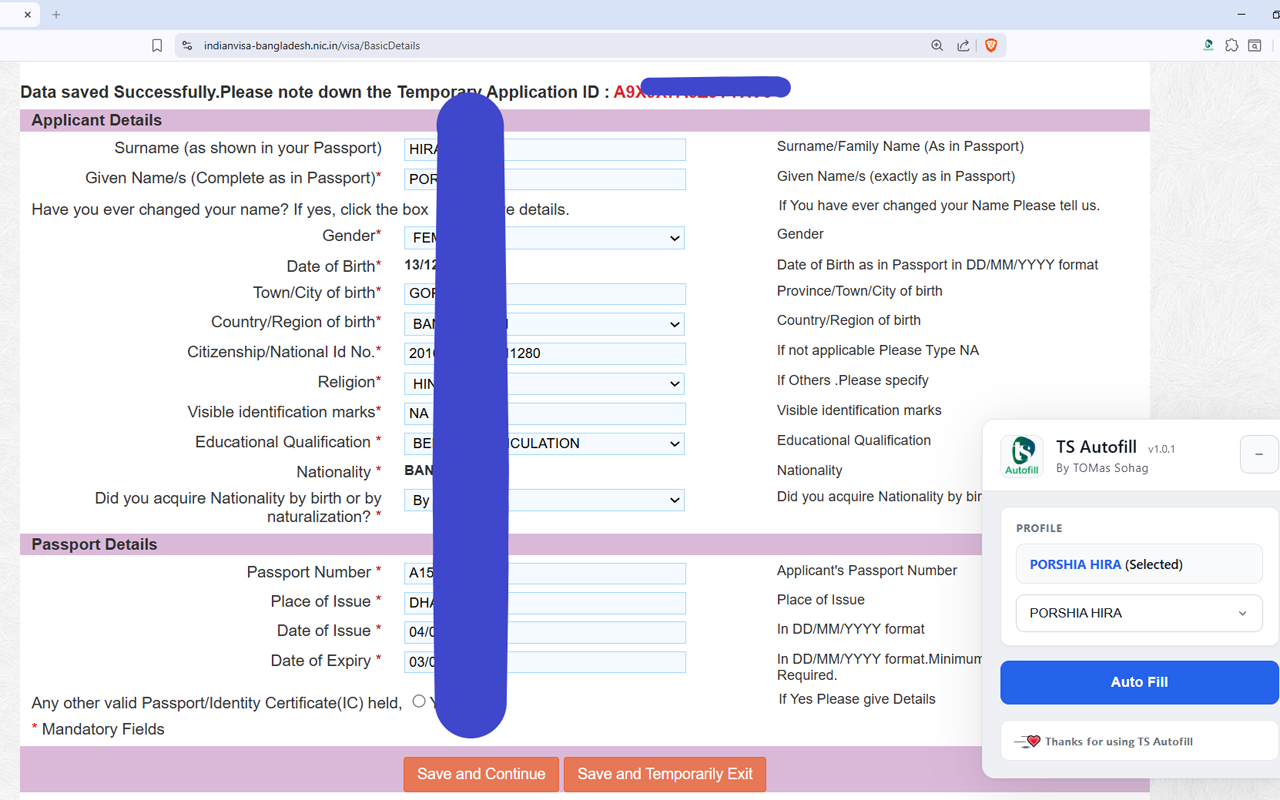Open the Gender dropdown
Image resolution: width=1280 pixels, height=800 pixels.
(544, 238)
